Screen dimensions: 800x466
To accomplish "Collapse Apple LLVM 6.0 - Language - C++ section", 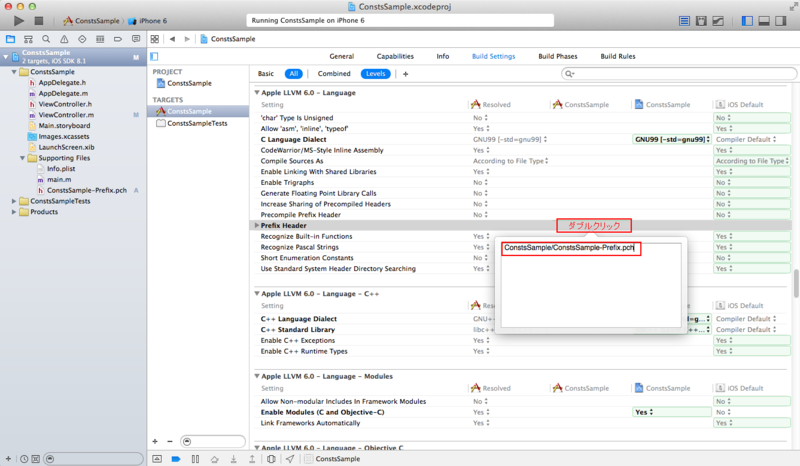I will point(257,294).
